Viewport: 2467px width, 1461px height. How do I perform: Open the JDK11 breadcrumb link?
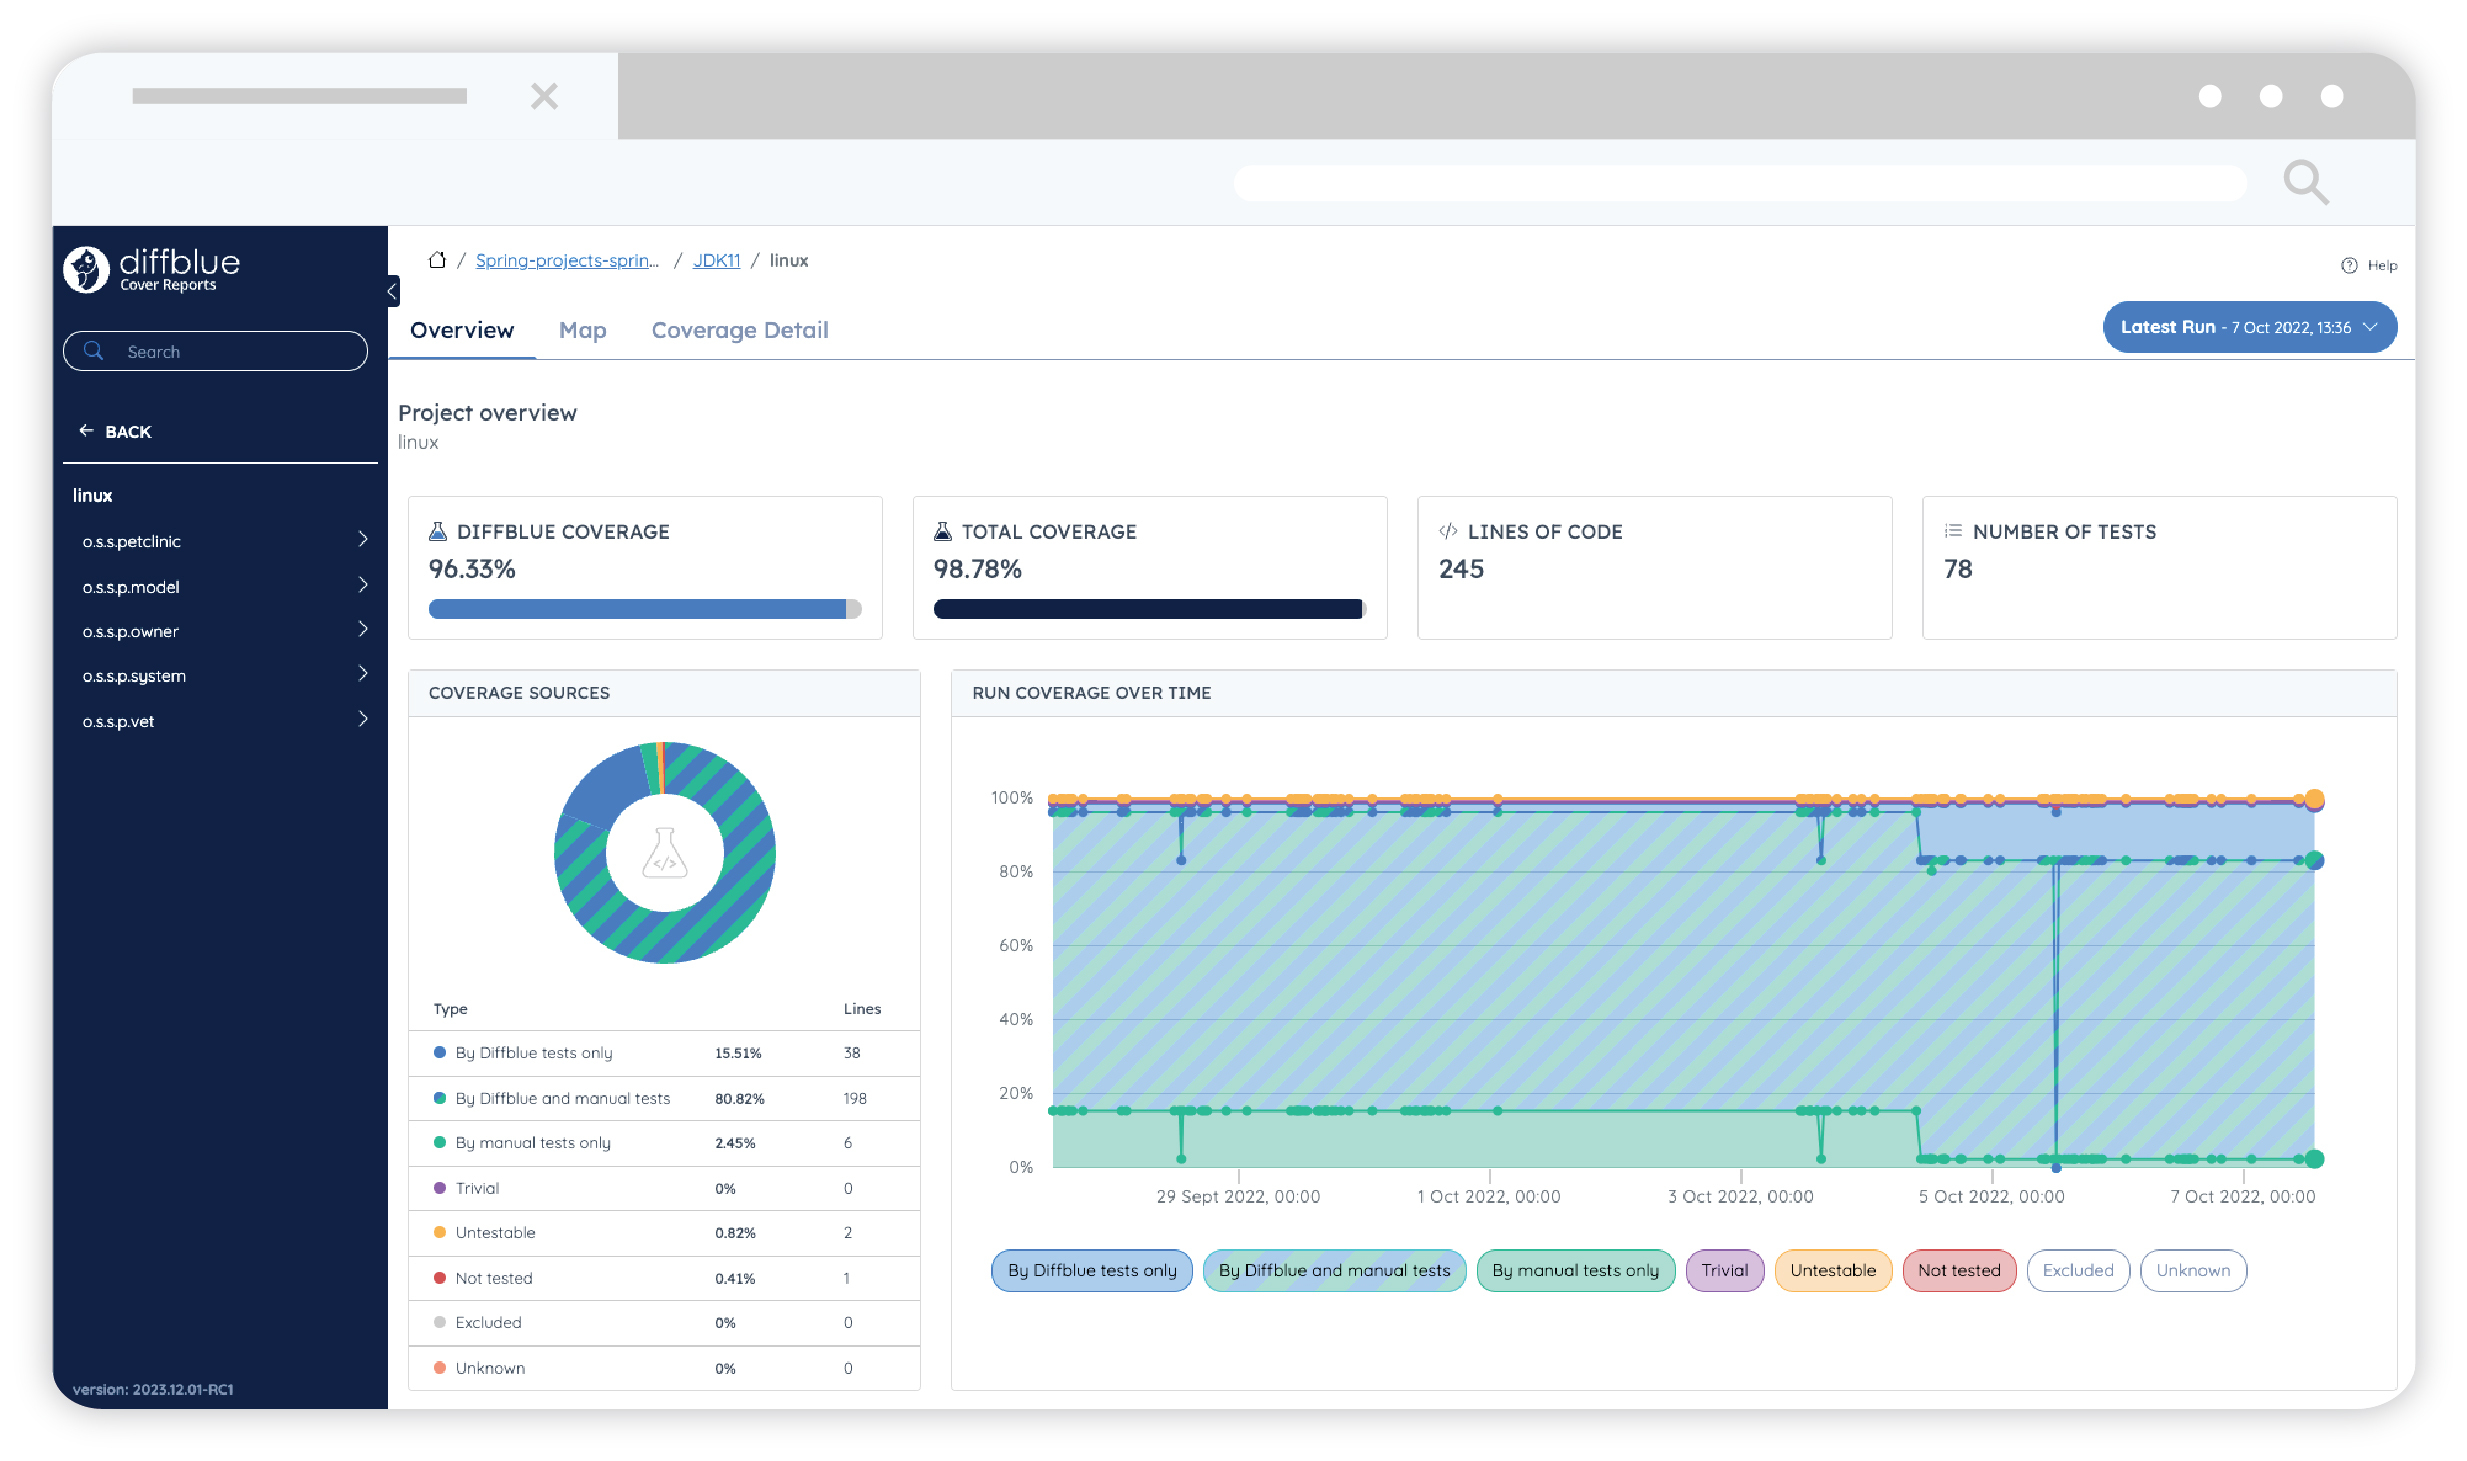click(716, 260)
